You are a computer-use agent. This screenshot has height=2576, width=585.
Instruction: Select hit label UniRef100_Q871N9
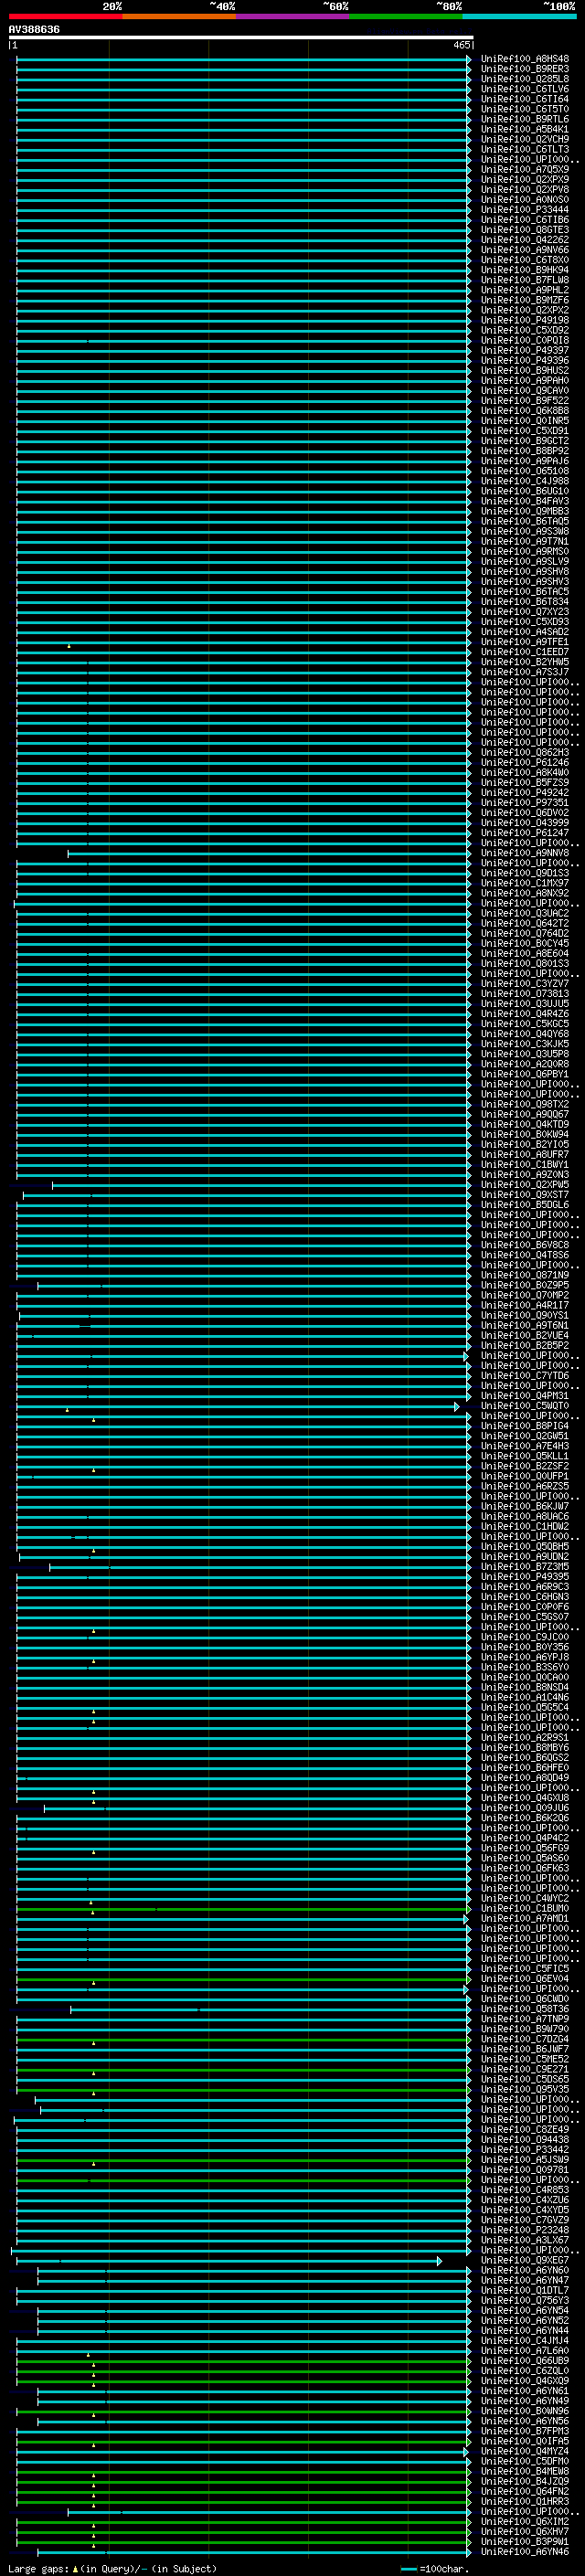(x=525, y=1276)
